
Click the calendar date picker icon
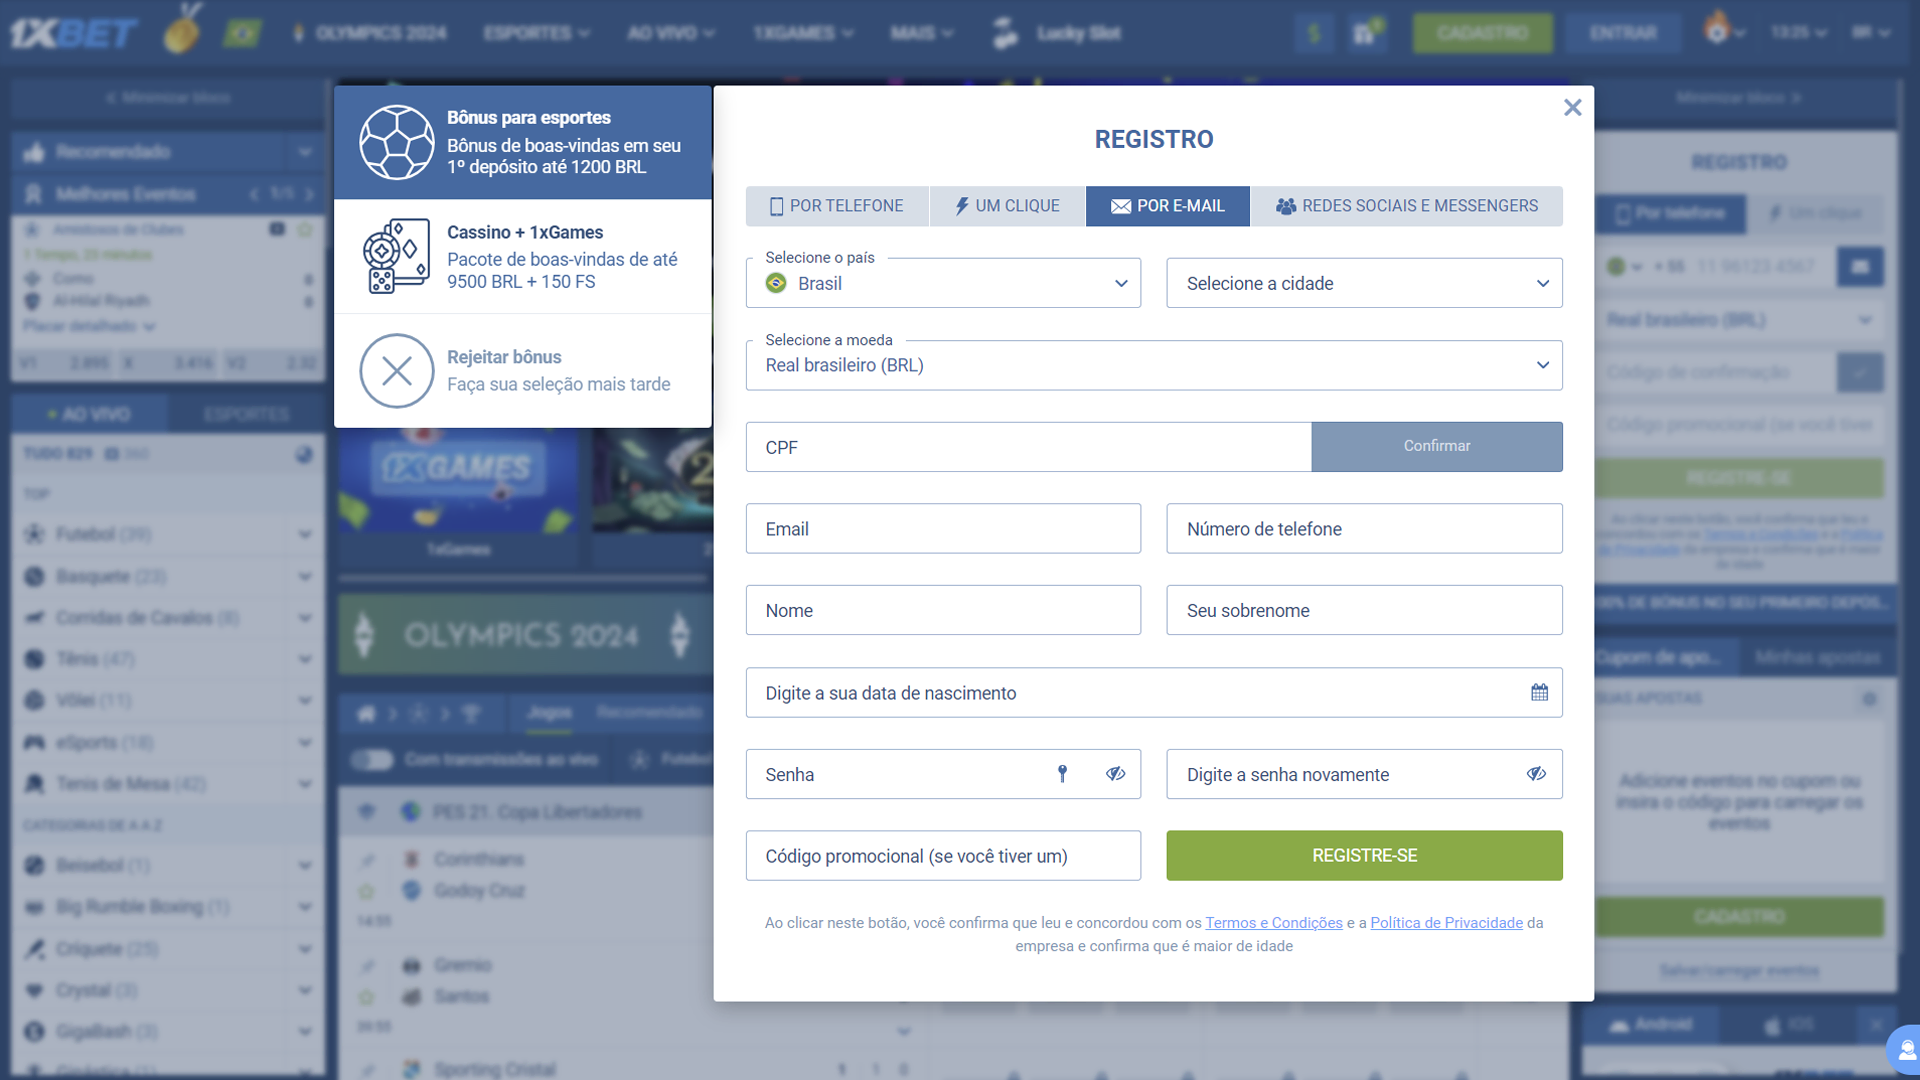tap(1538, 692)
